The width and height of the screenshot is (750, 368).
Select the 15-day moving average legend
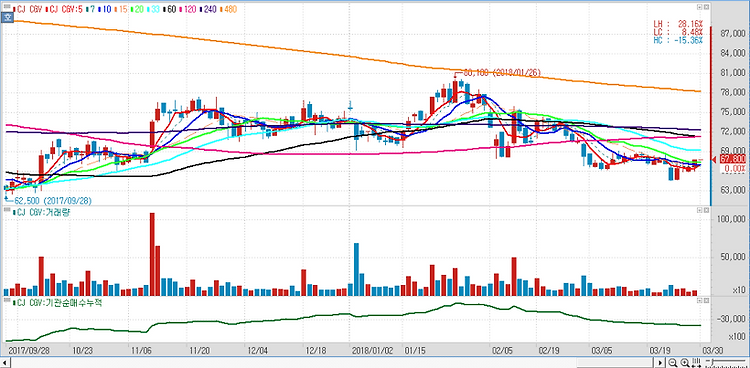tap(121, 9)
